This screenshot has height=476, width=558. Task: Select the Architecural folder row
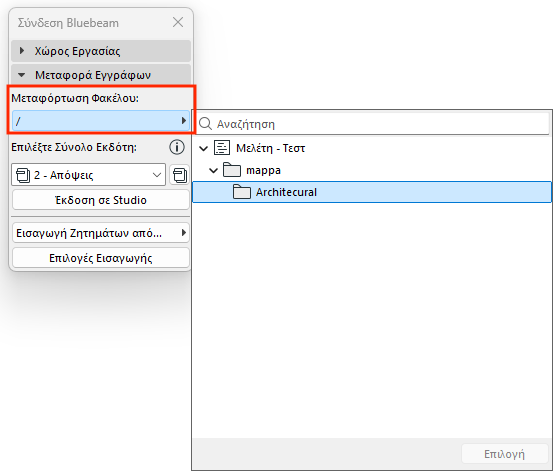point(372,192)
